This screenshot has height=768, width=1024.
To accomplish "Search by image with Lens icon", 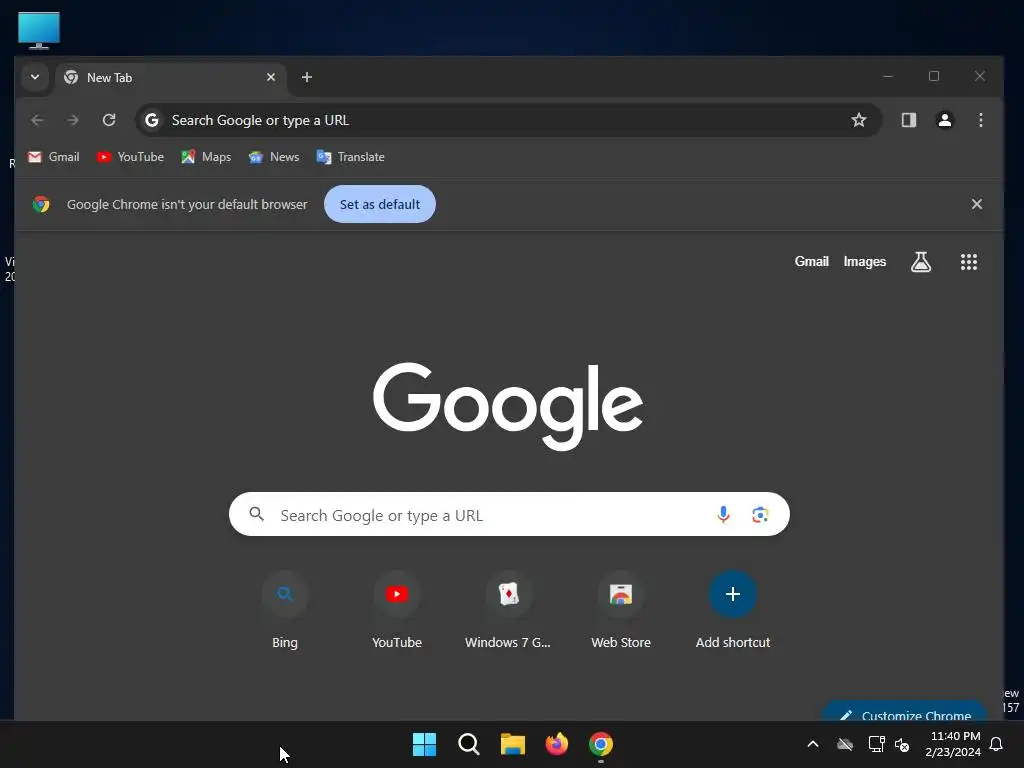I will pyautogui.click(x=760, y=514).
